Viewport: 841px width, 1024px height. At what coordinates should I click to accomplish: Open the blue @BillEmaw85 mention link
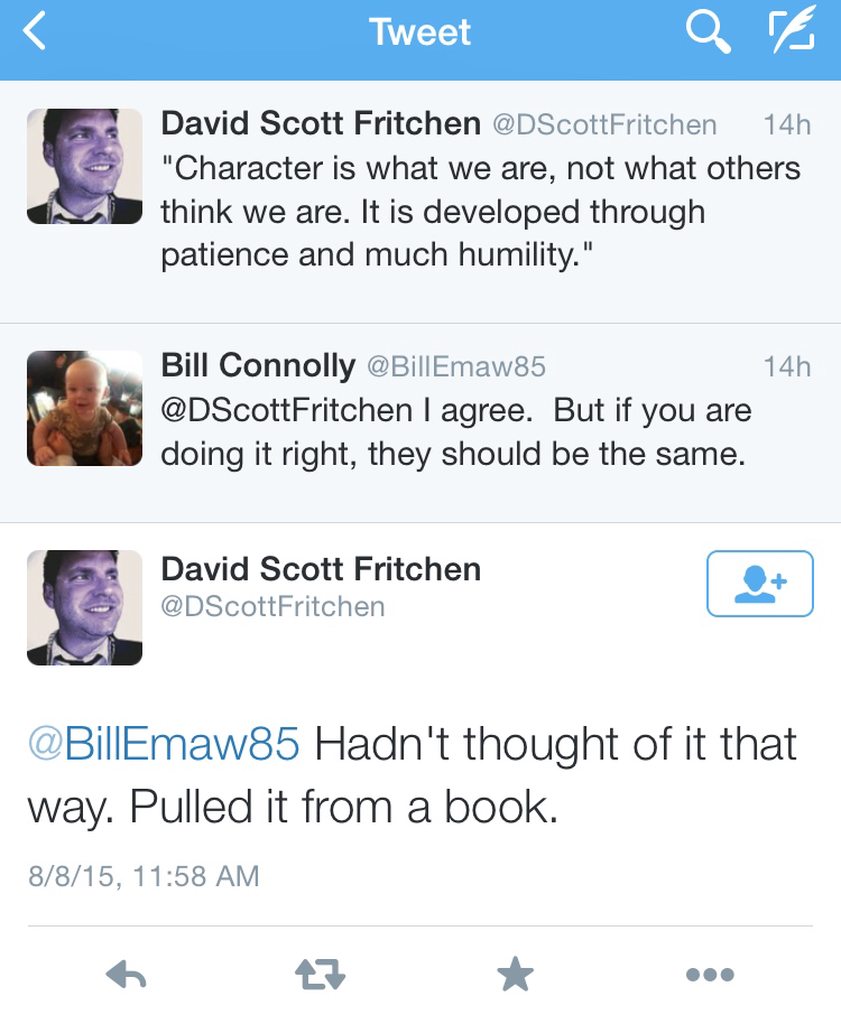tap(164, 743)
